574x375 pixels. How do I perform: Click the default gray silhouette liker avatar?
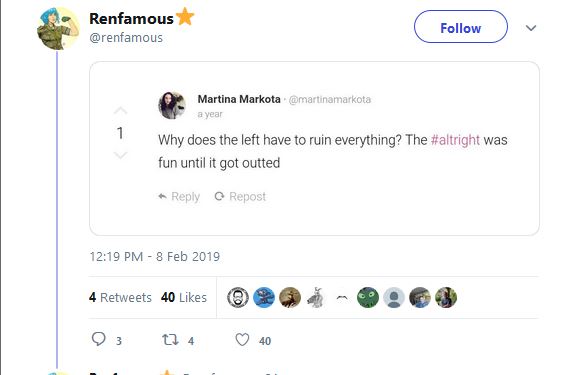click(394, 297)
